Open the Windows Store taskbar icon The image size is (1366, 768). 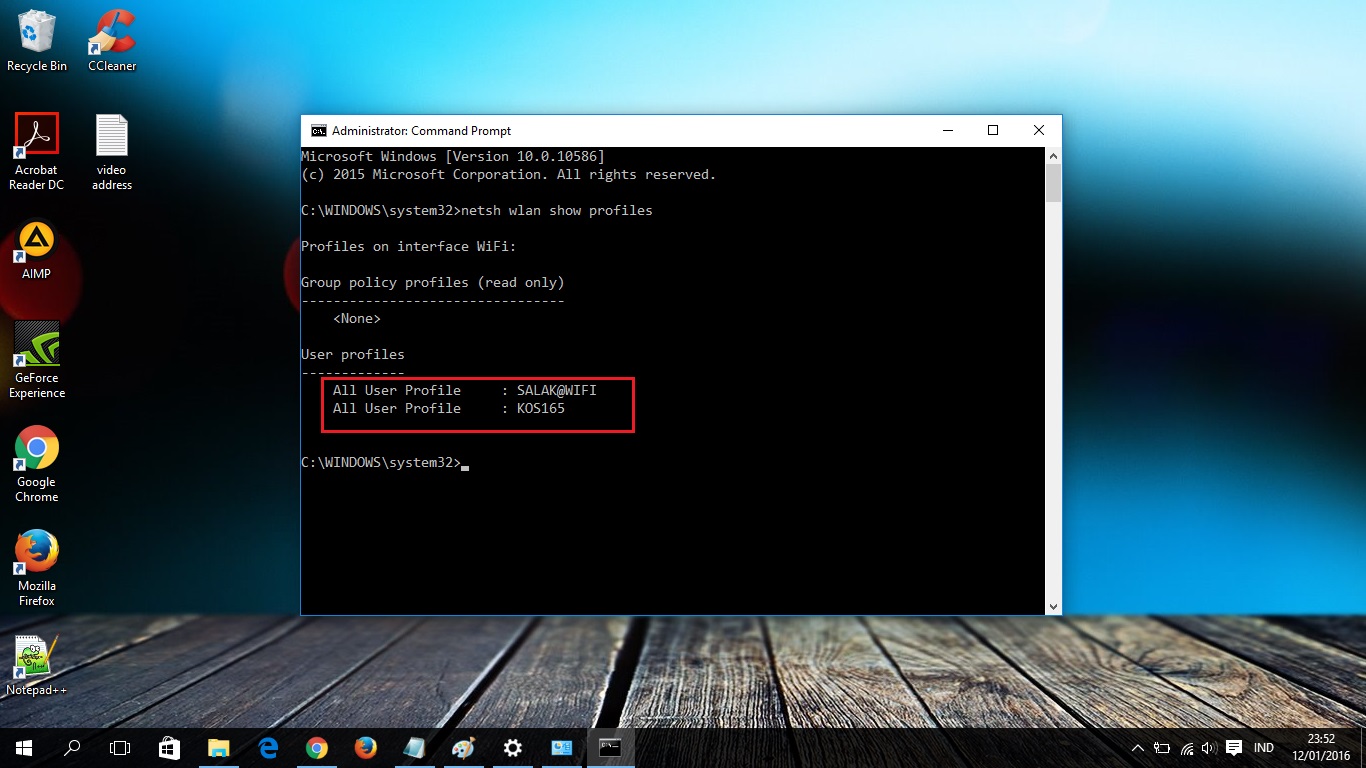tap(169, 747)
